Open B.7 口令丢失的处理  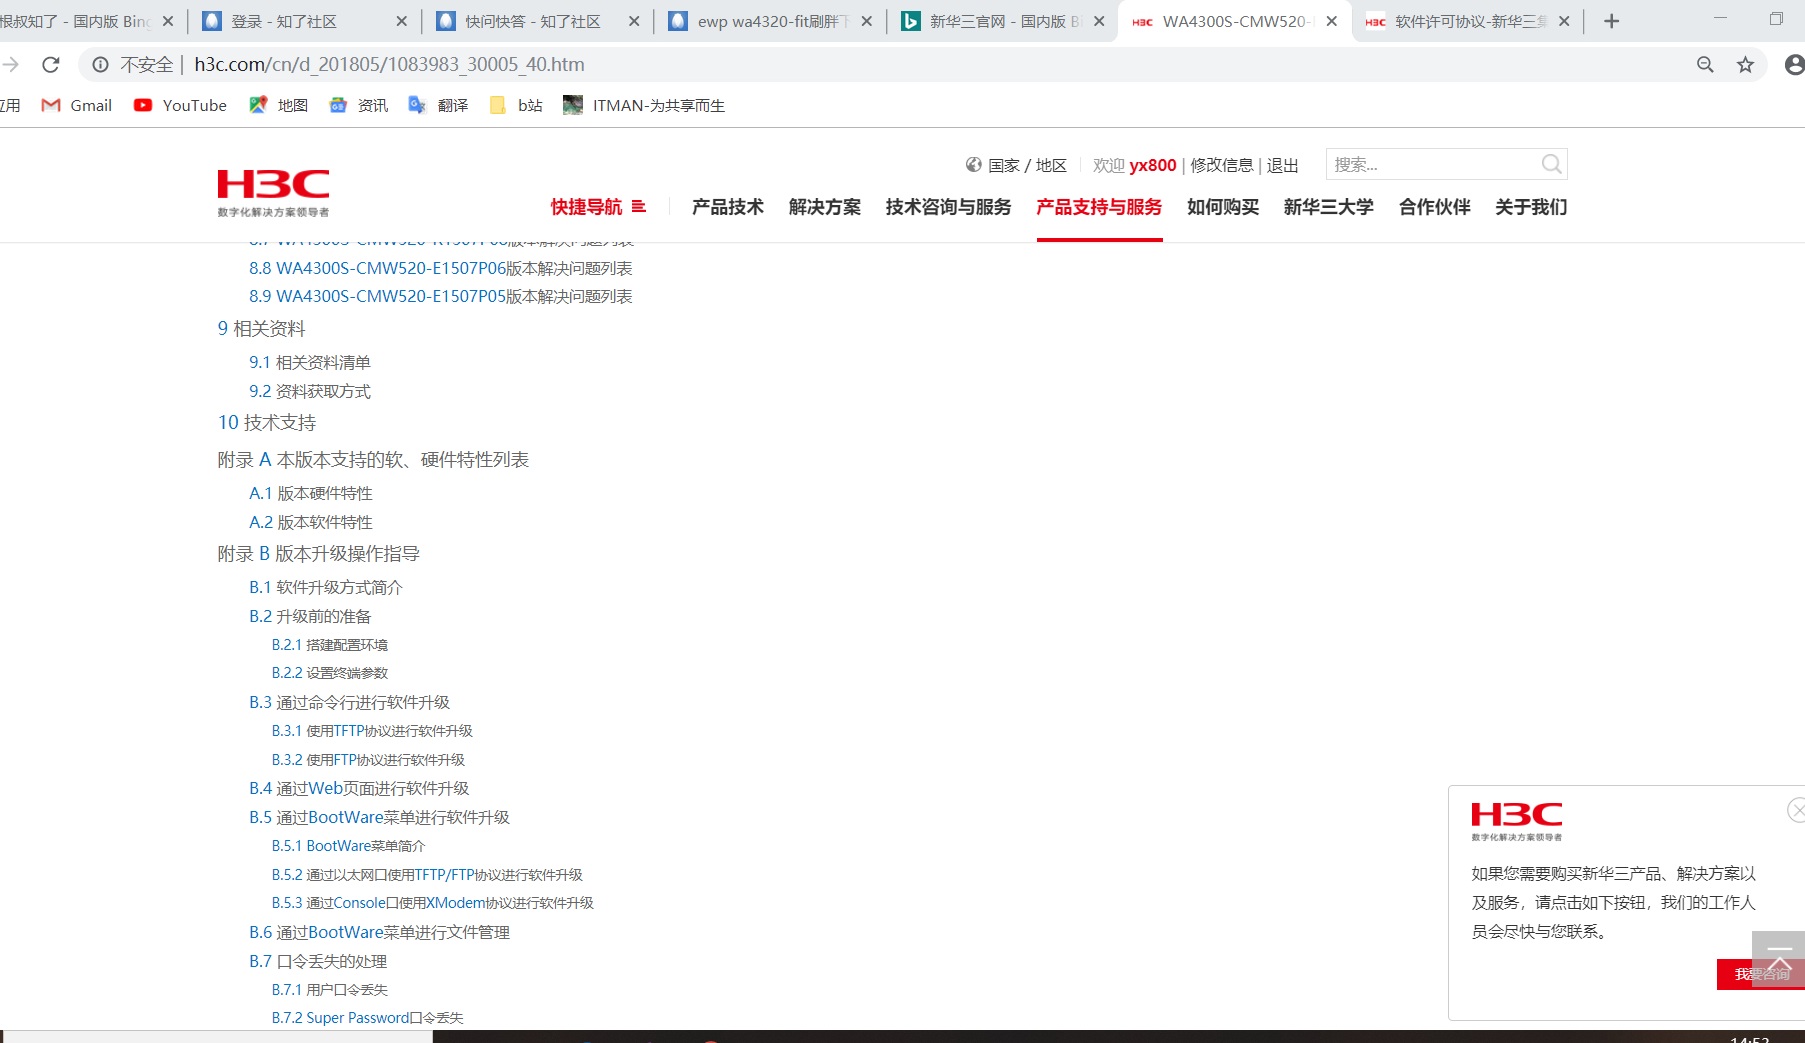pyautogui.click(x=318, y=961)
